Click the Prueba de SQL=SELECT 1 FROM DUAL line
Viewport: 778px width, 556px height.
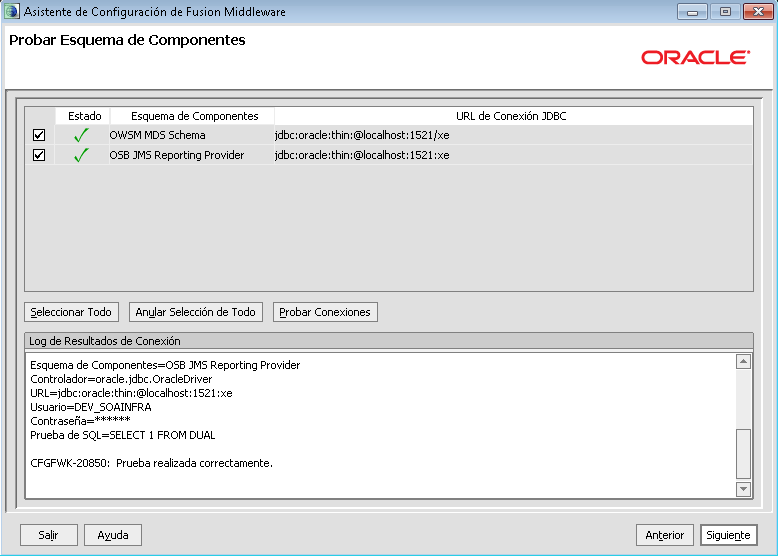pos(123,435)
